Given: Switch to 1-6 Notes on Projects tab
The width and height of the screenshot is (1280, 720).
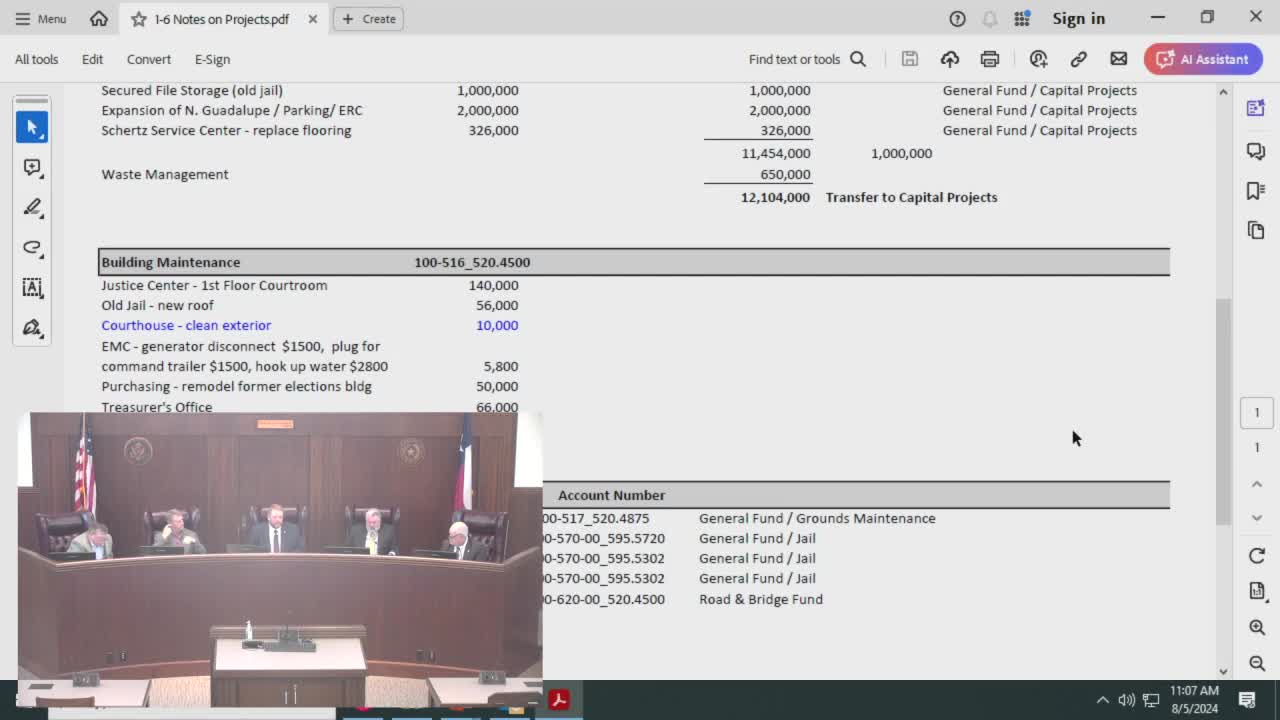Looking at the screenshot, I should [221, 19].
